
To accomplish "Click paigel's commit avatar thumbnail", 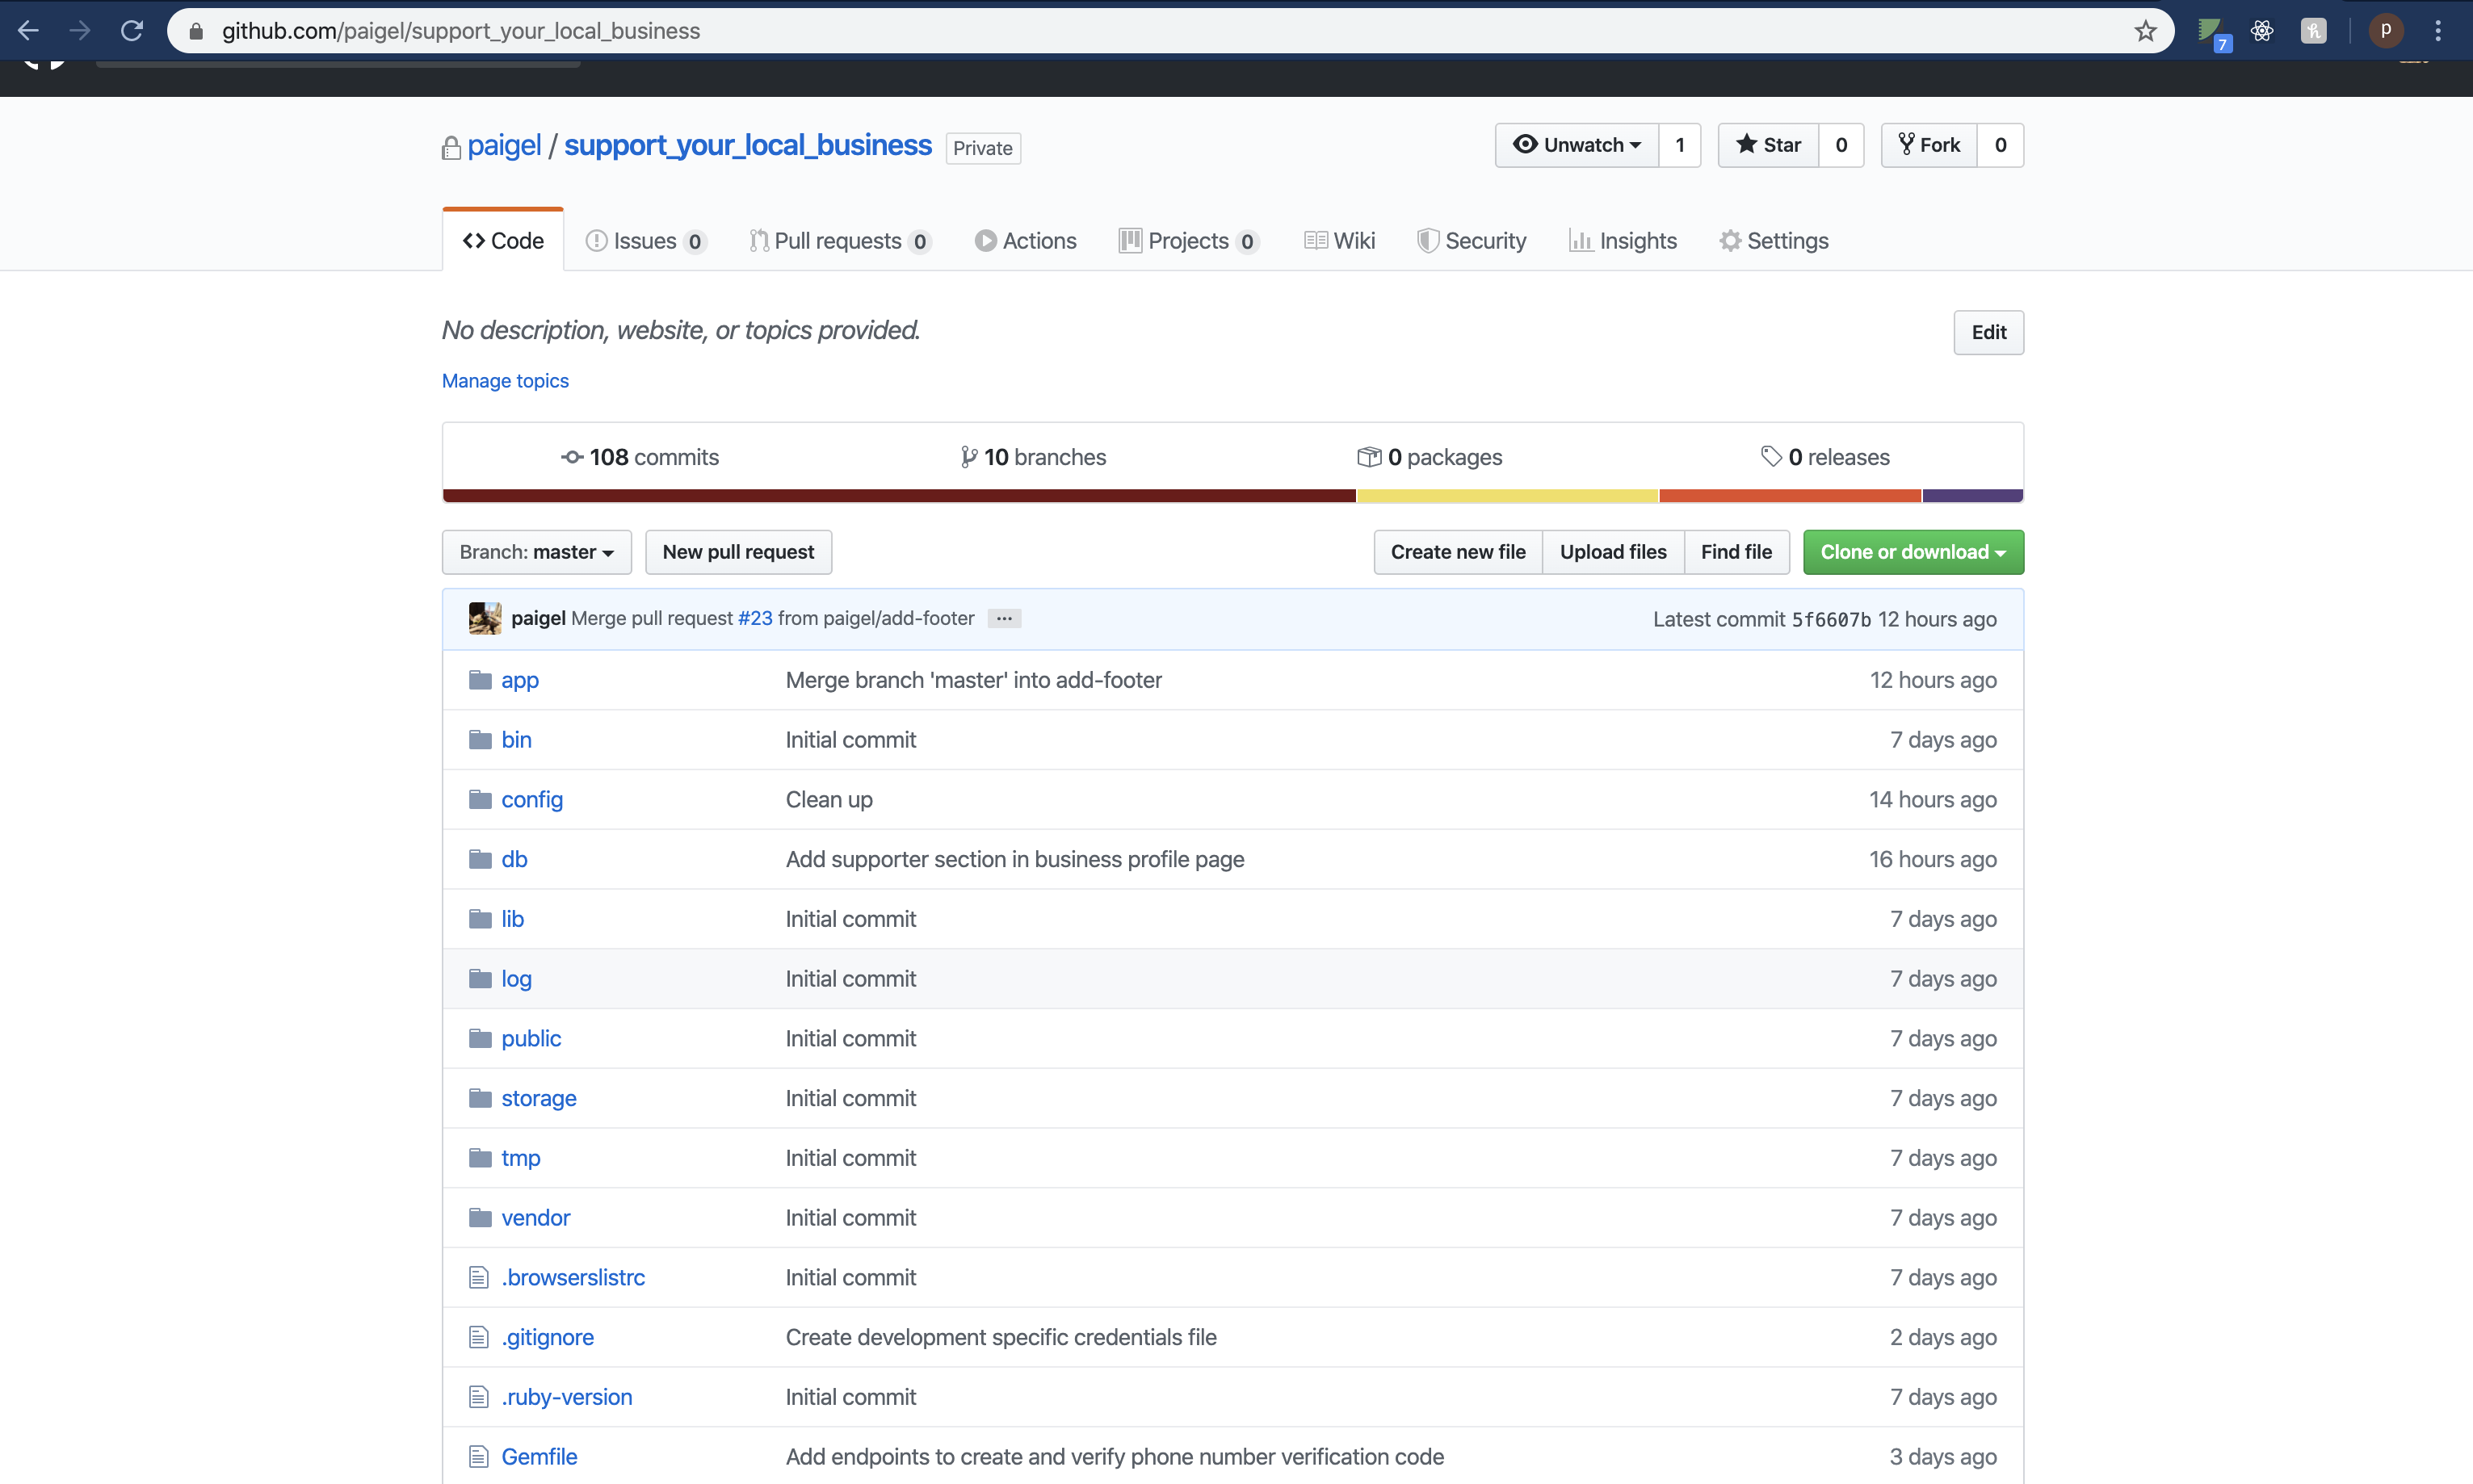I will click(485, 619).
